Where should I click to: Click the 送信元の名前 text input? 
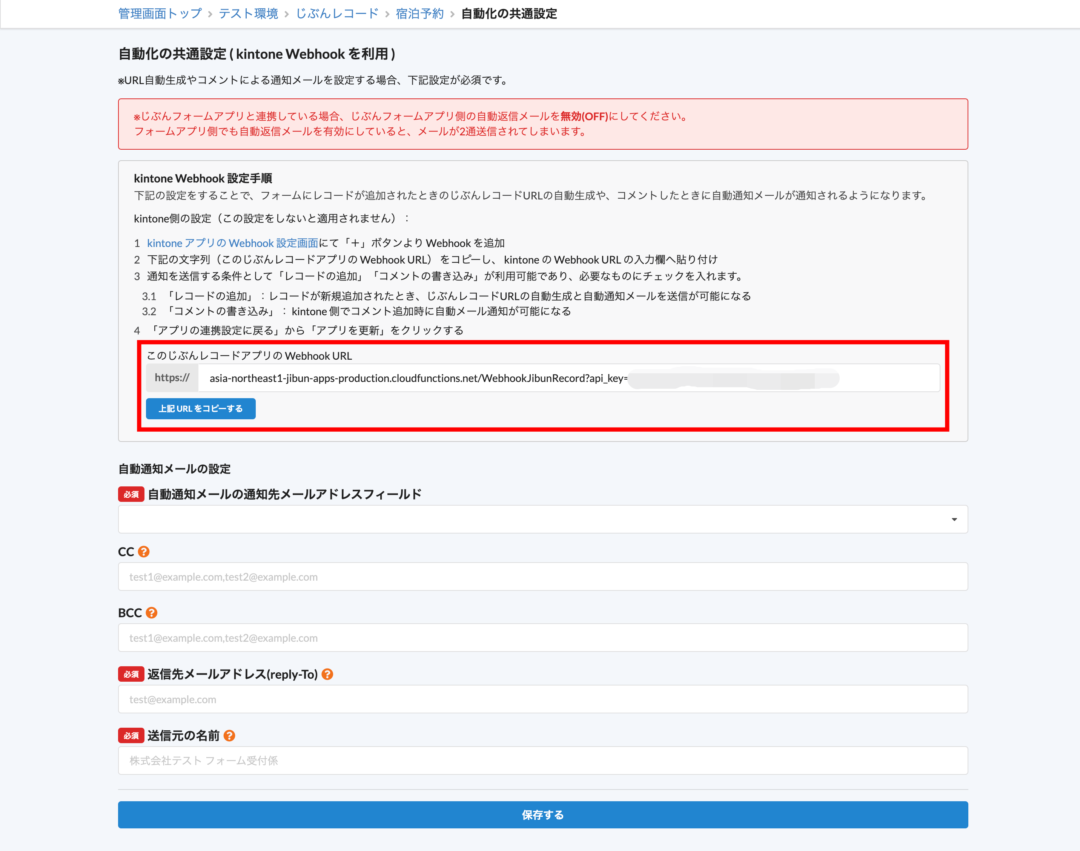coord(543,760)
